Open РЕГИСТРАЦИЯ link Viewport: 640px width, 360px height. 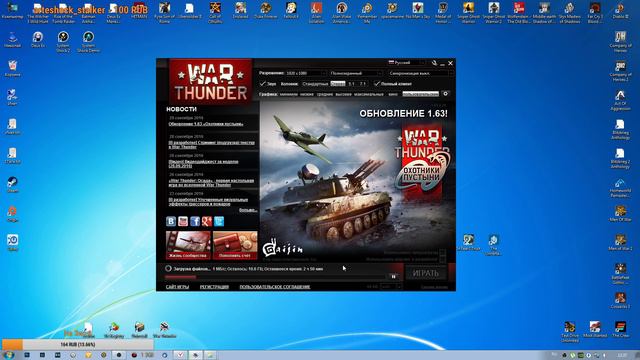214,287
